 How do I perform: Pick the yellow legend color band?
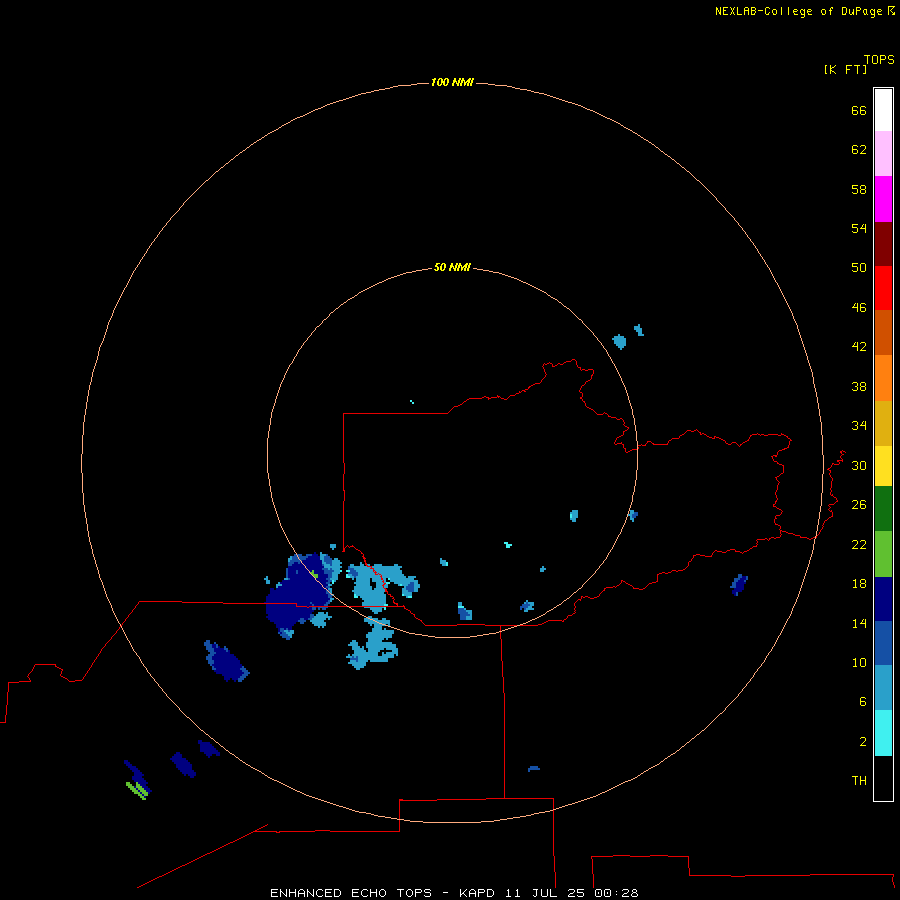pos(883,466)
